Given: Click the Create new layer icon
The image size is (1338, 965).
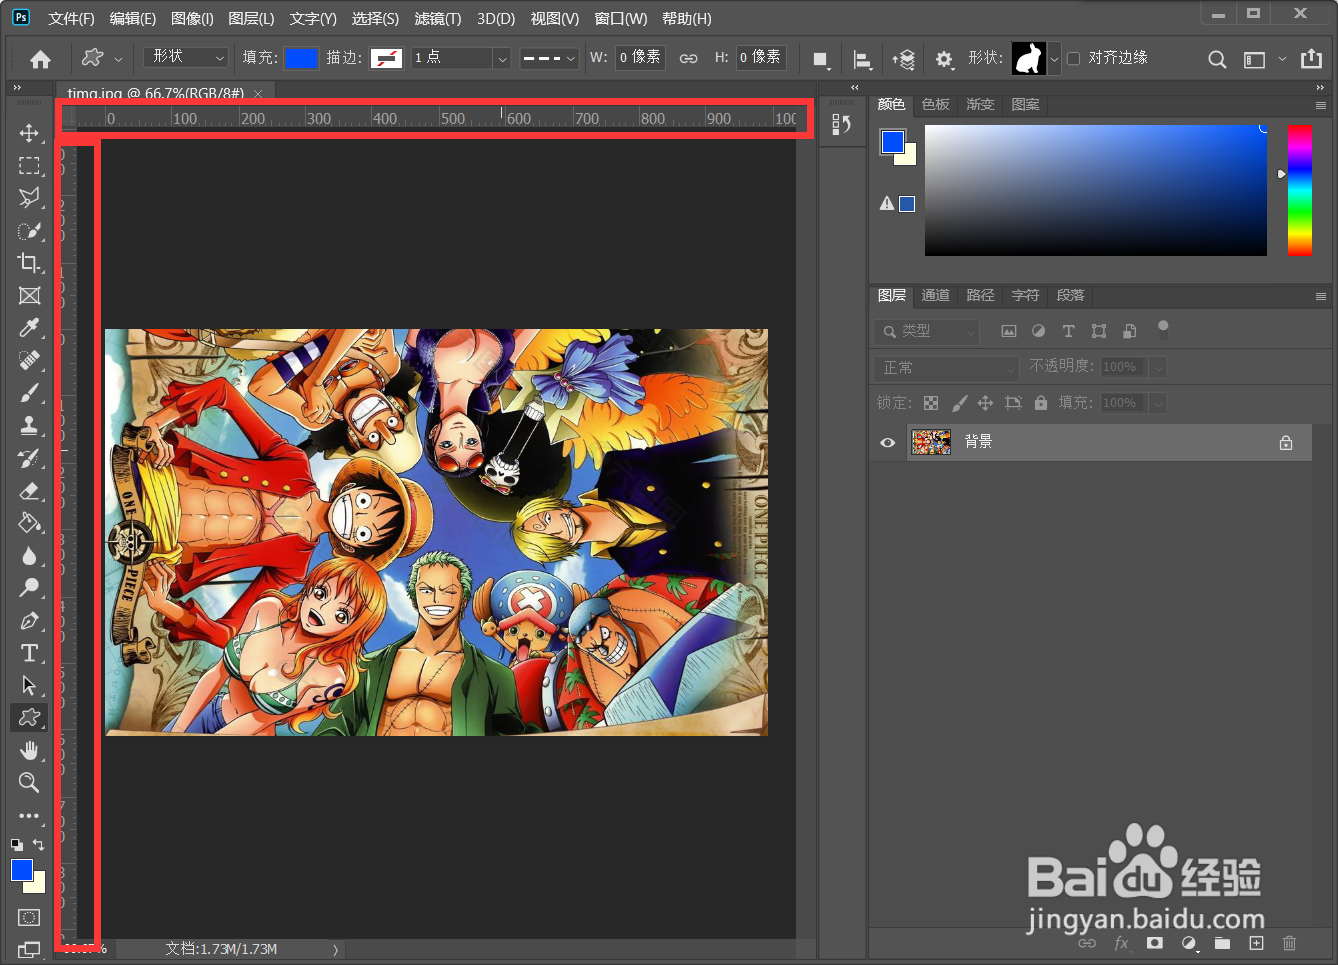Looking at the screenshot, I should click(1256, 943).
